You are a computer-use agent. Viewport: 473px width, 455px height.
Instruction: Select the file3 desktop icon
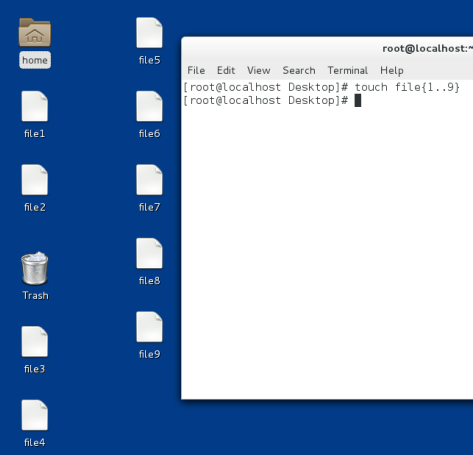pyautogui.click(x=35, y=342)
